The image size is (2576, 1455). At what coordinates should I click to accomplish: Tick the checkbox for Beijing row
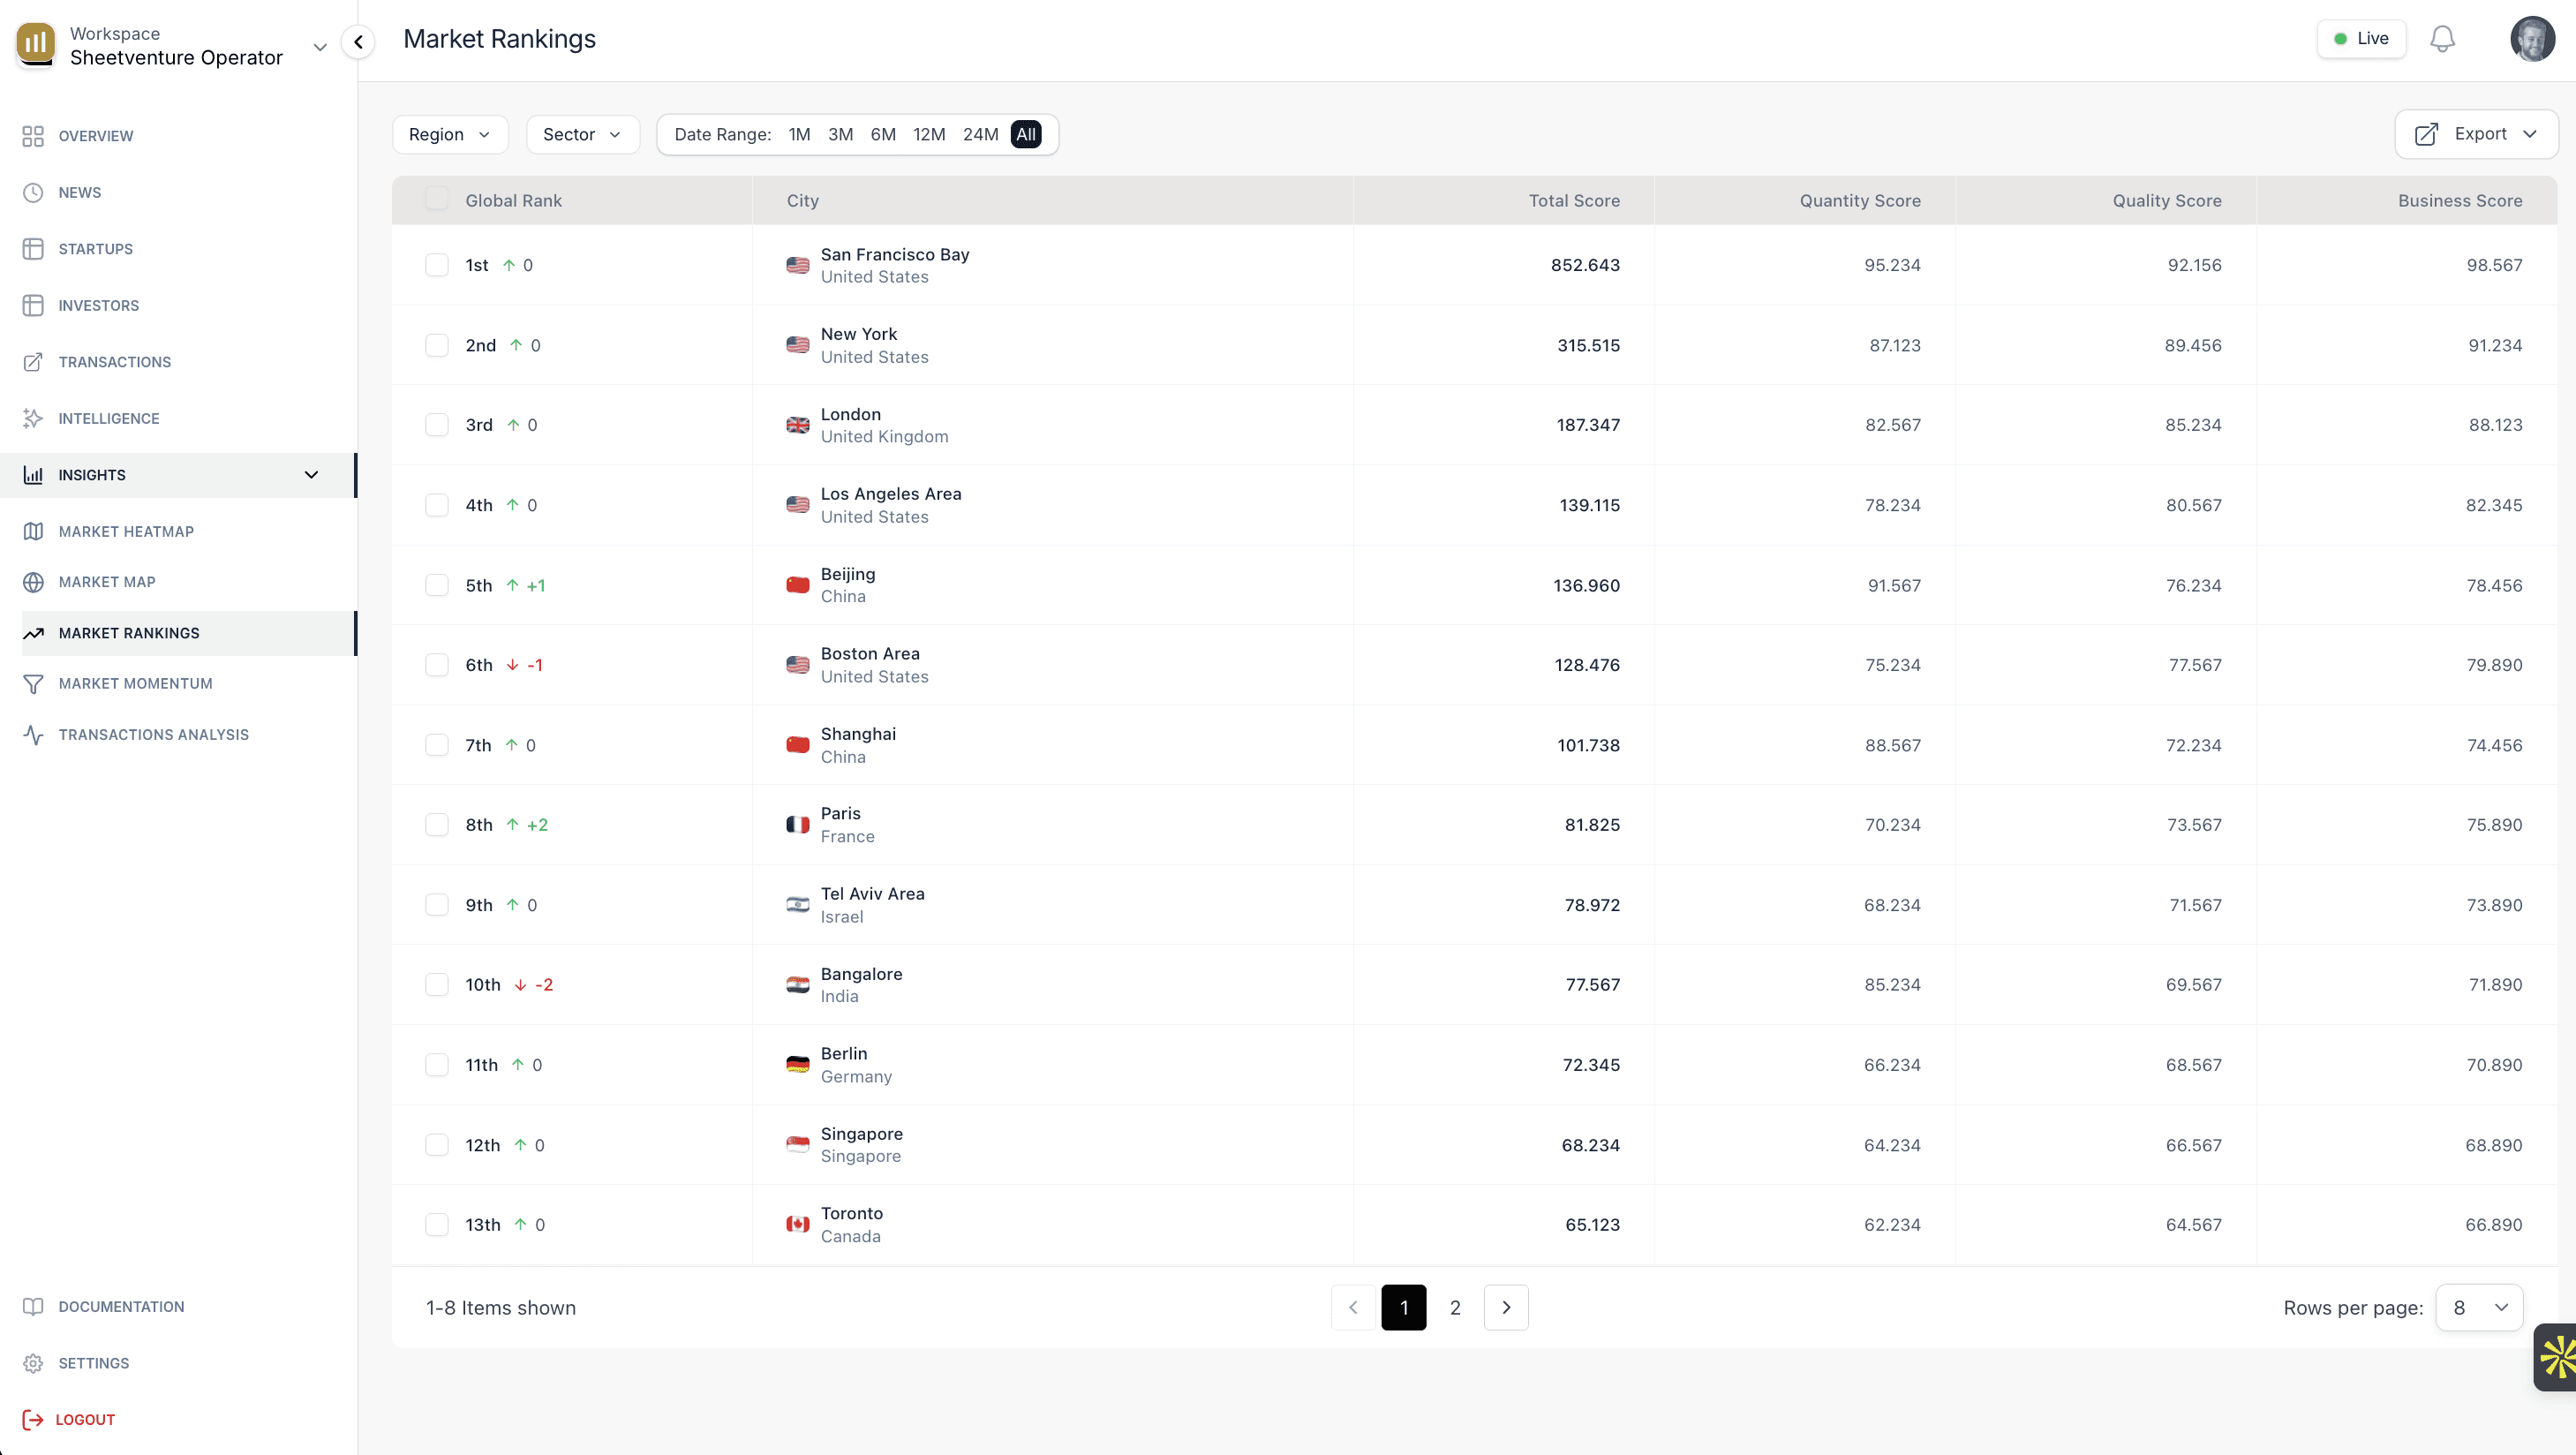click(437, 585)
